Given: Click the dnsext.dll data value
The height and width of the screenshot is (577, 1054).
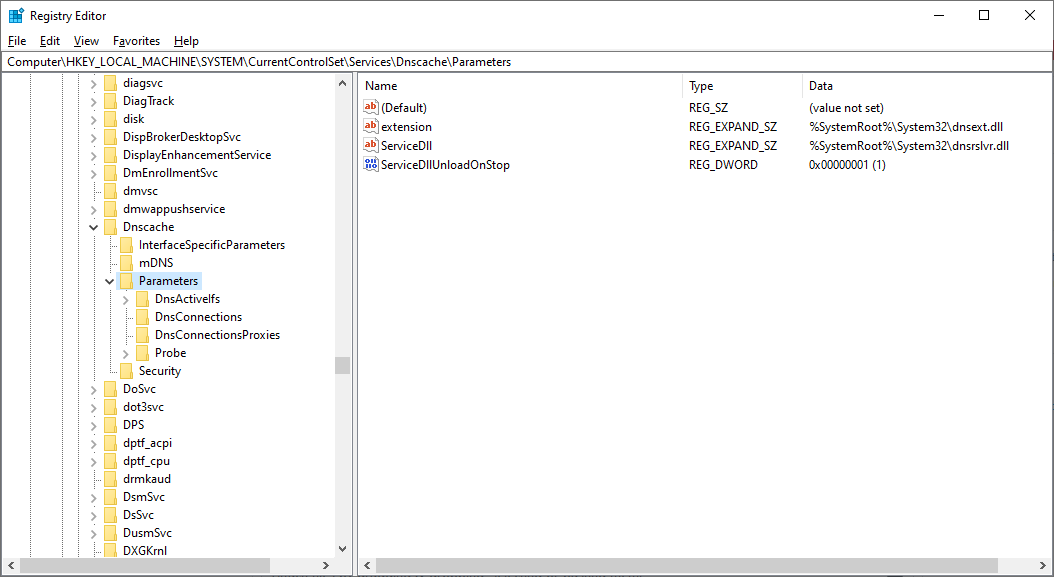Looking at the screenshot, I should tap(905, 126).
